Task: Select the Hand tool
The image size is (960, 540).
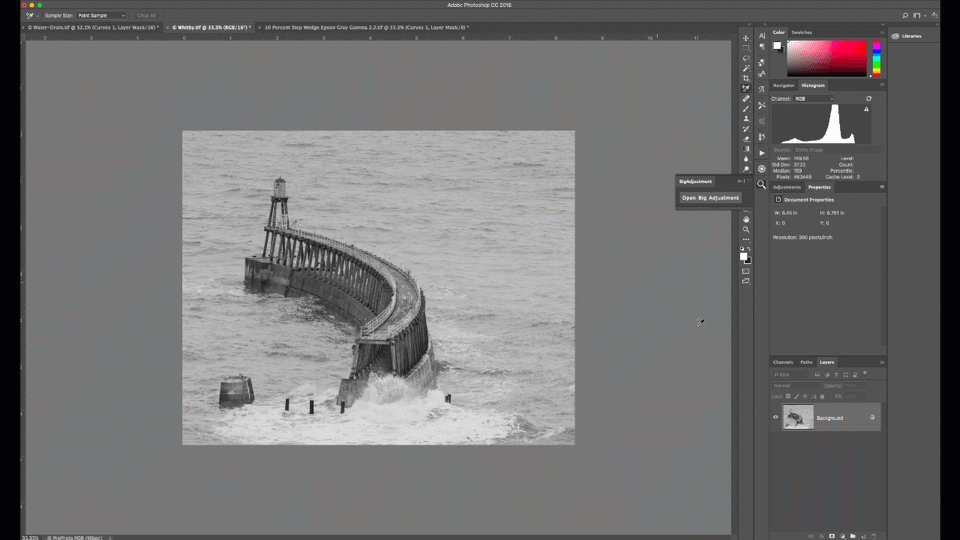Action: 746,219
